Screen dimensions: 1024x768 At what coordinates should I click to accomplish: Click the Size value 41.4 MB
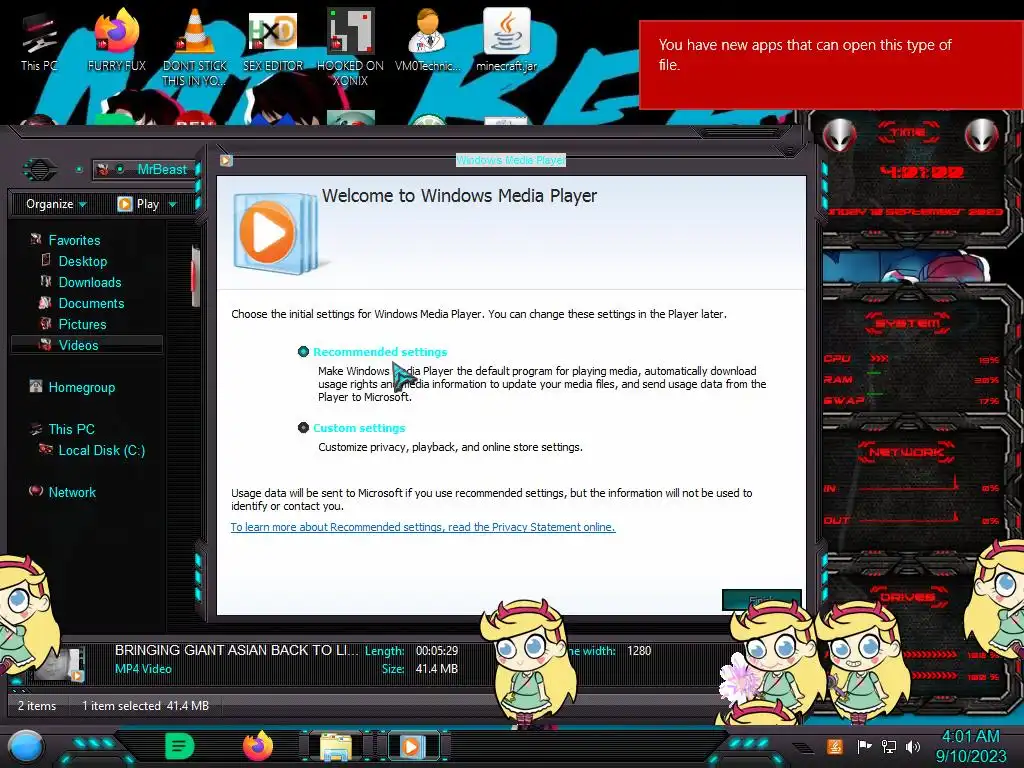(436, 668)
